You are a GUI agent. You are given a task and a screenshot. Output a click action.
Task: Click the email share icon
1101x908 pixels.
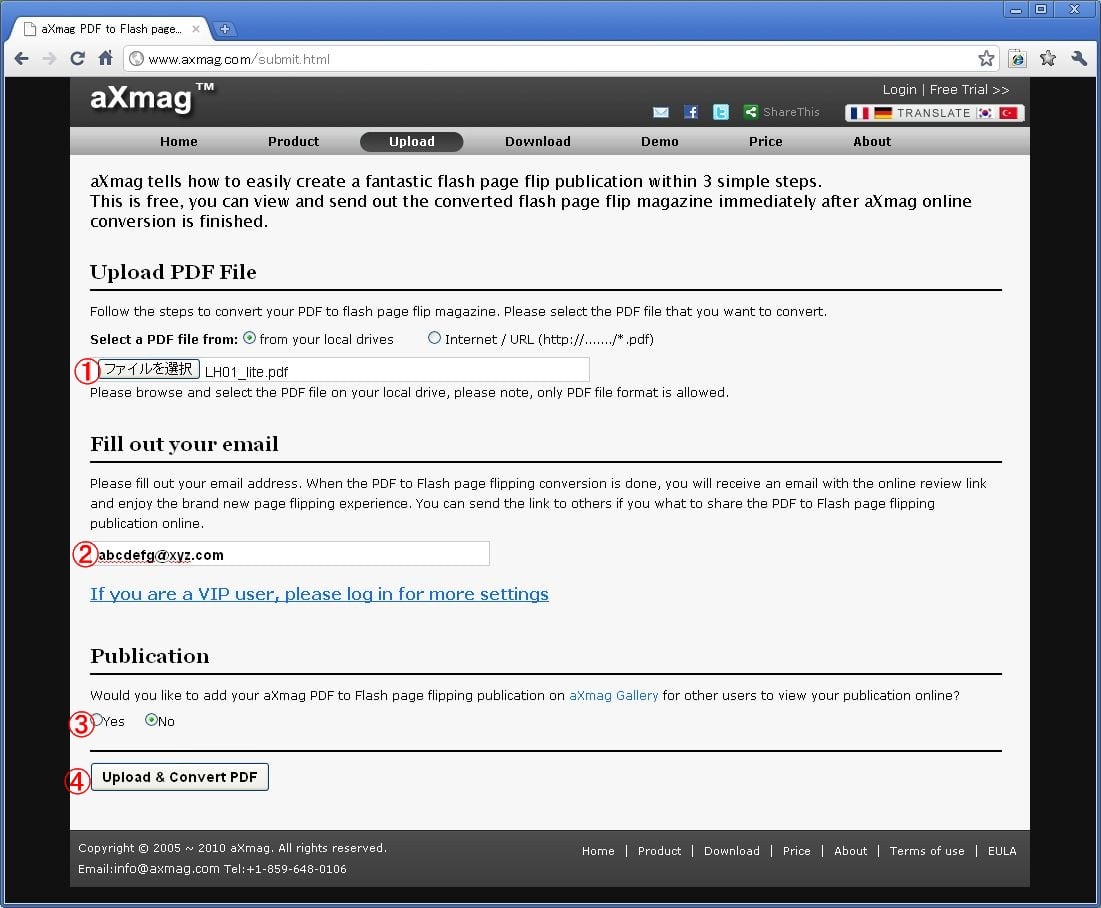(661, 113)
